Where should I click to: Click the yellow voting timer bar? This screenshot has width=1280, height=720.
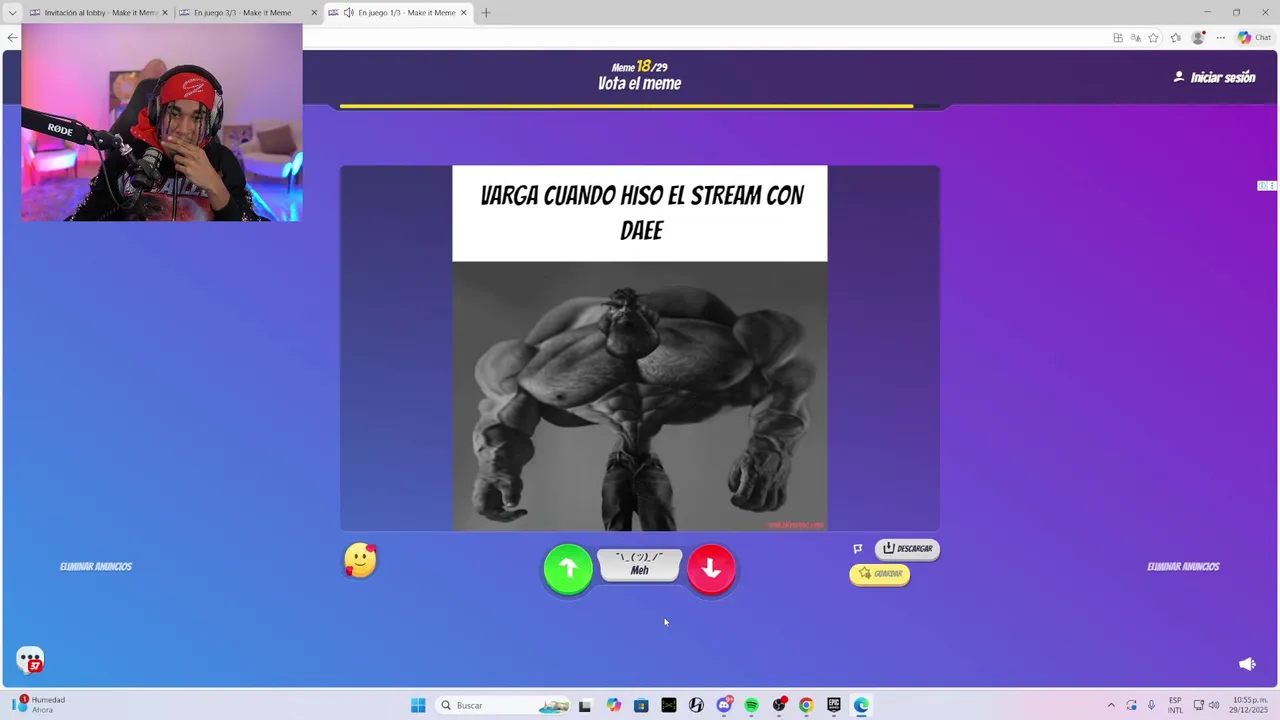[x=626, y=105]
